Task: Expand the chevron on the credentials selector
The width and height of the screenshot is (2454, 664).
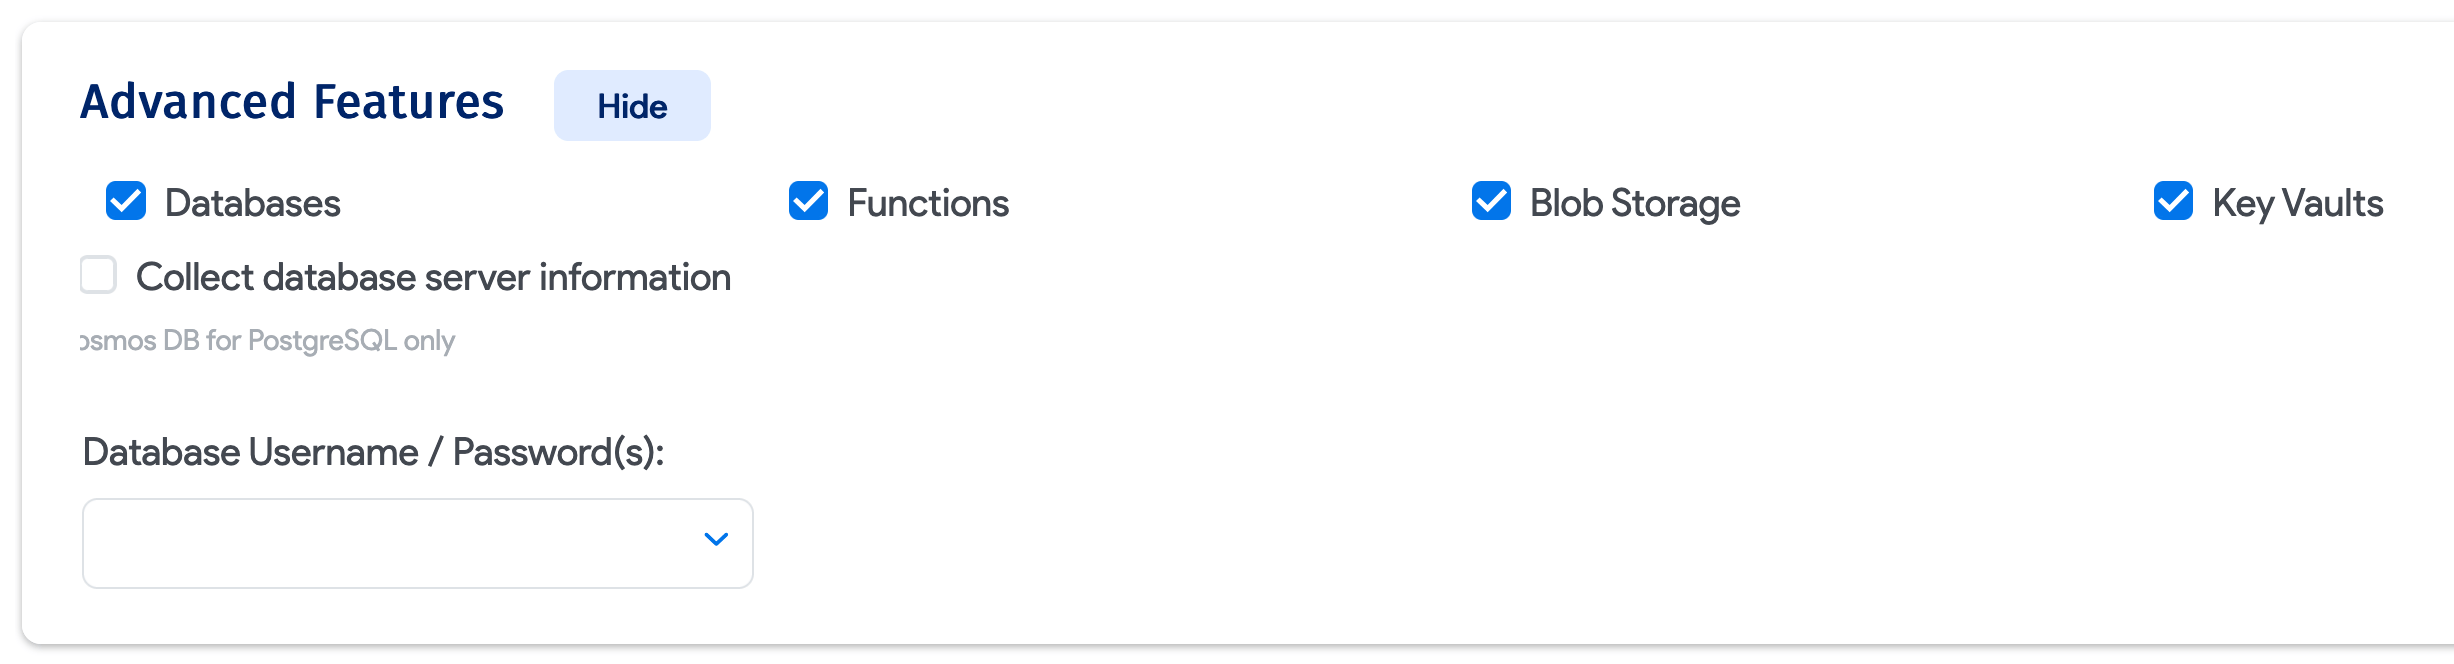Action: click(x=715, y=541)
